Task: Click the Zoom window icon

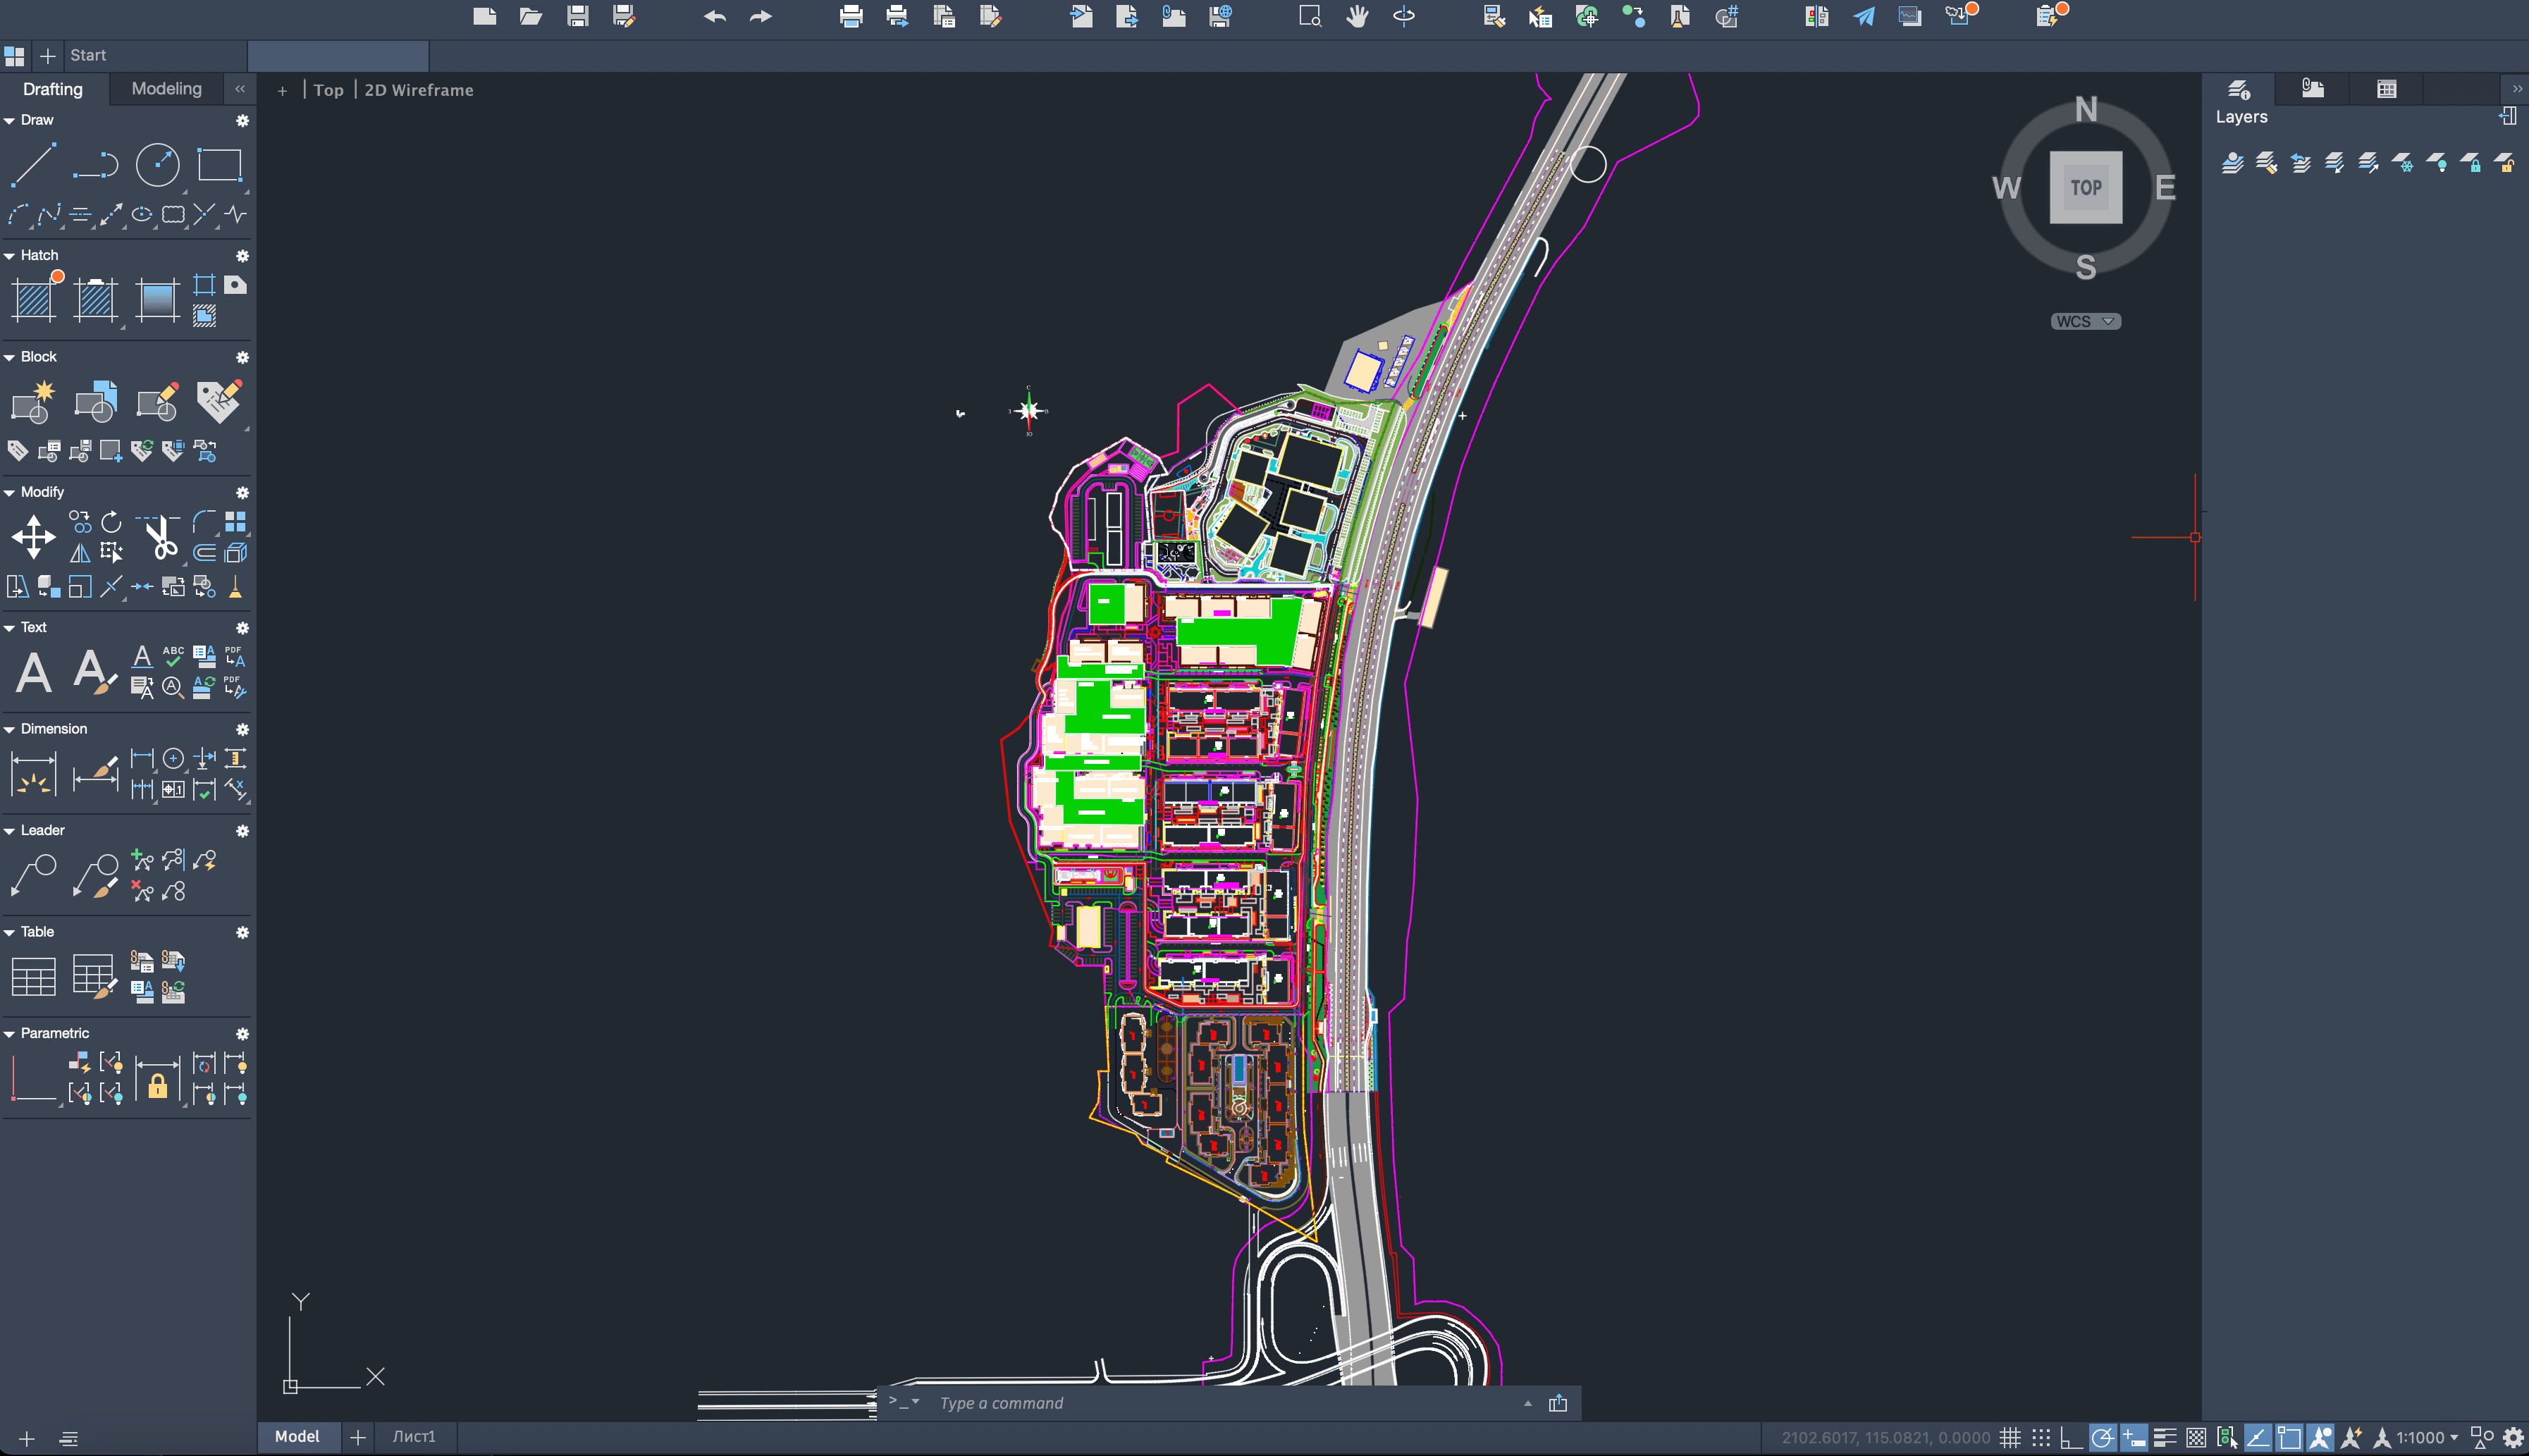Action: pyautogui.click(x=1310, y=16)
